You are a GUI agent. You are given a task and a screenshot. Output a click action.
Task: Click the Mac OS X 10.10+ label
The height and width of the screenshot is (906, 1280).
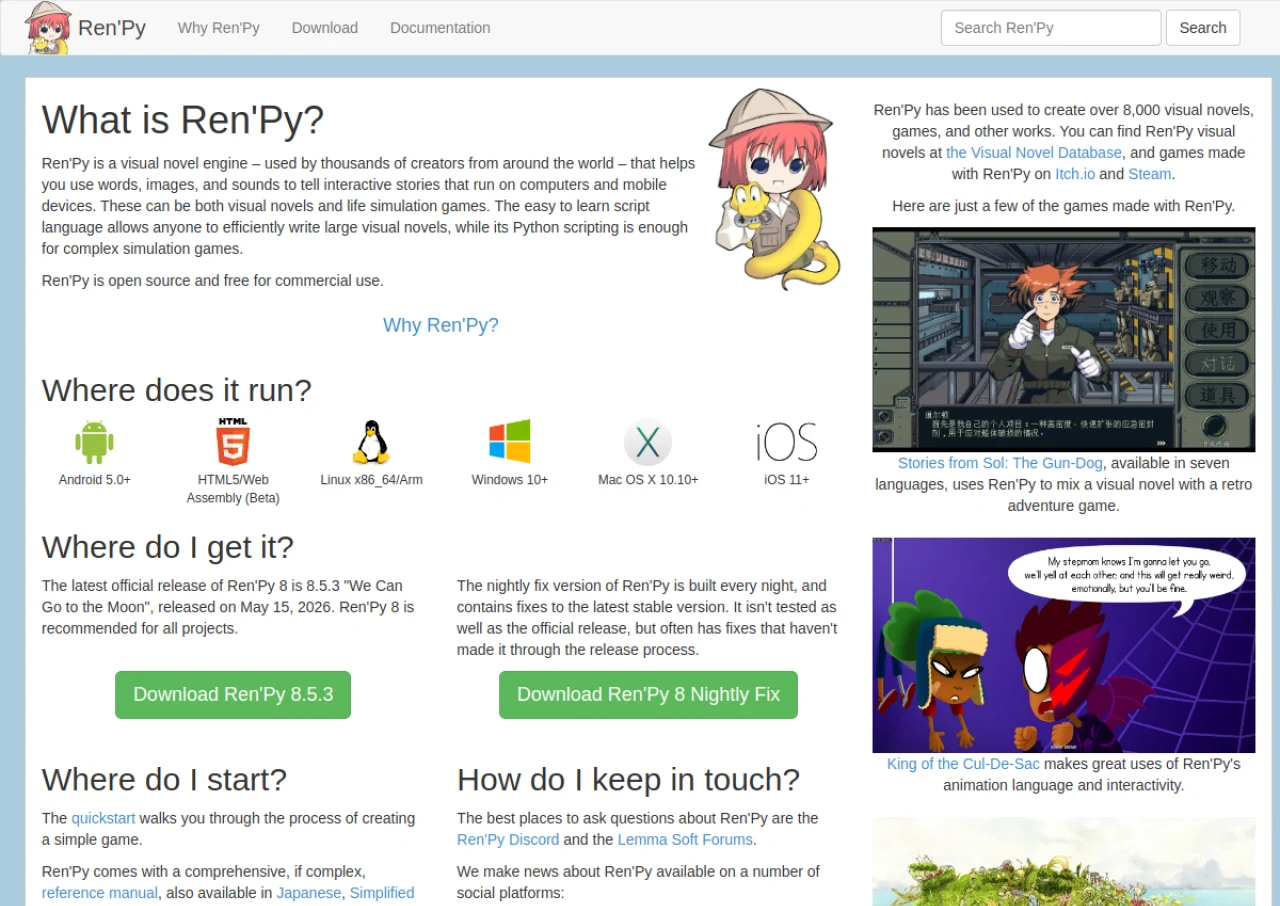click(648, 480)
